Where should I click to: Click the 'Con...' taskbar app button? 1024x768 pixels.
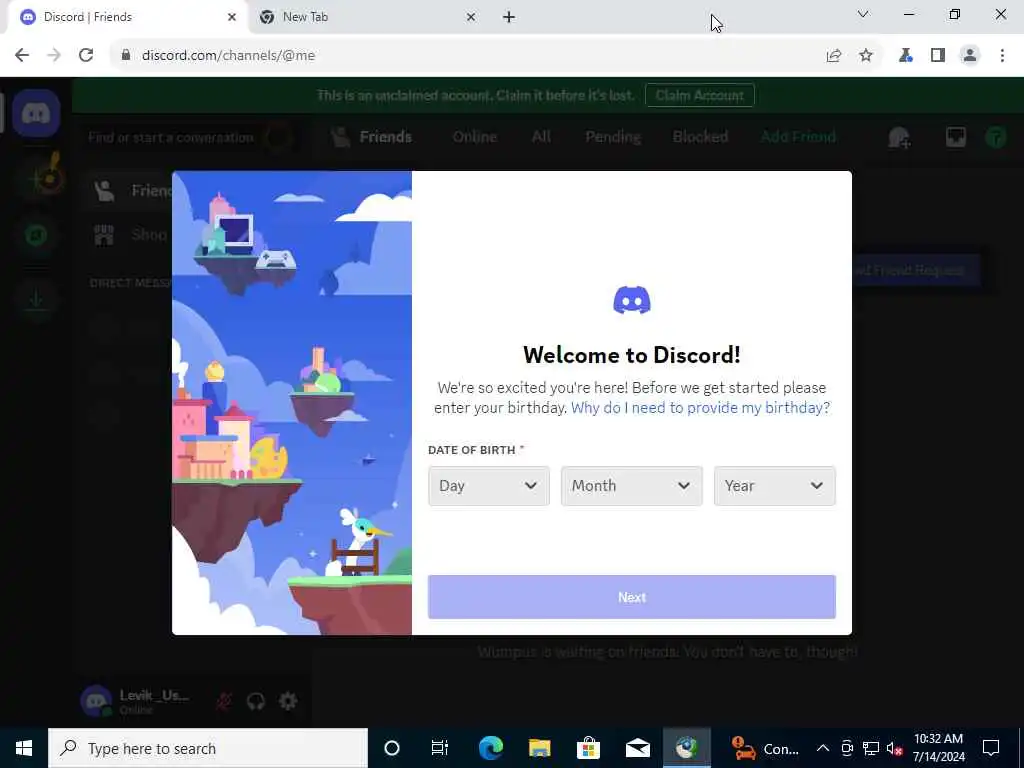[765, 748]
